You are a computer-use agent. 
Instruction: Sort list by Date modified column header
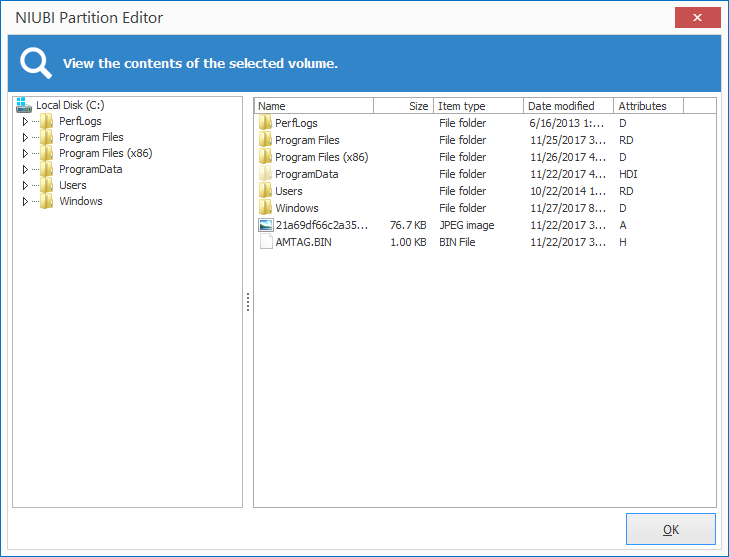point(569,106)
